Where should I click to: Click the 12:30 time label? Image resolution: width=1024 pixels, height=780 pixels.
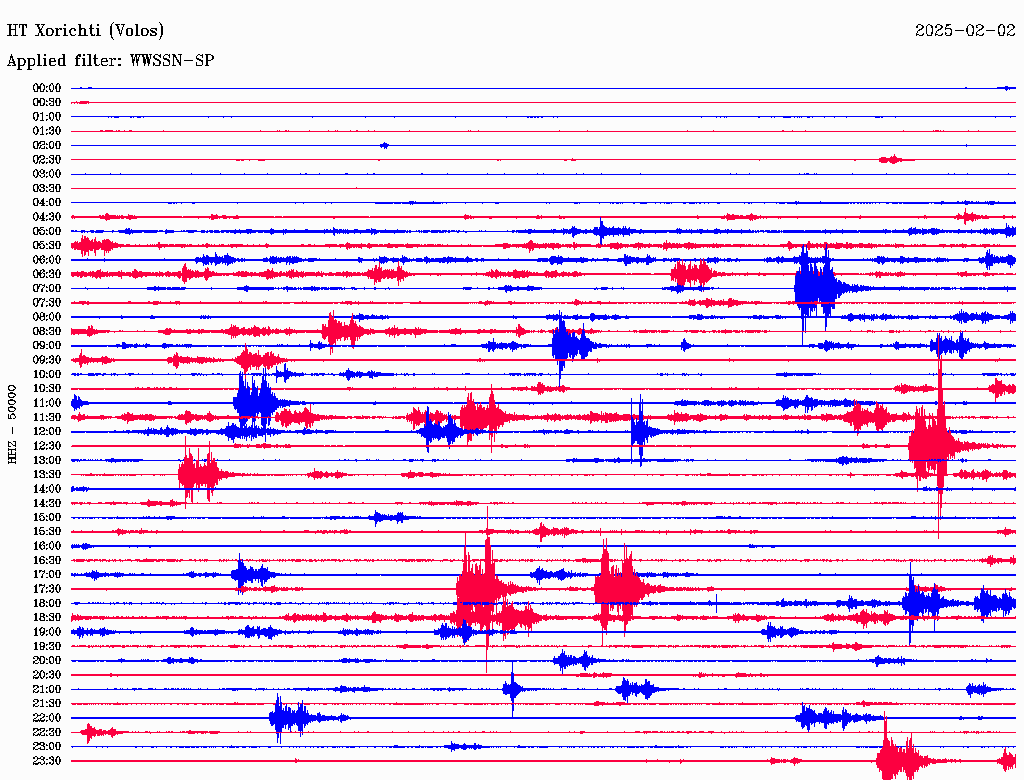coord(47,446)
